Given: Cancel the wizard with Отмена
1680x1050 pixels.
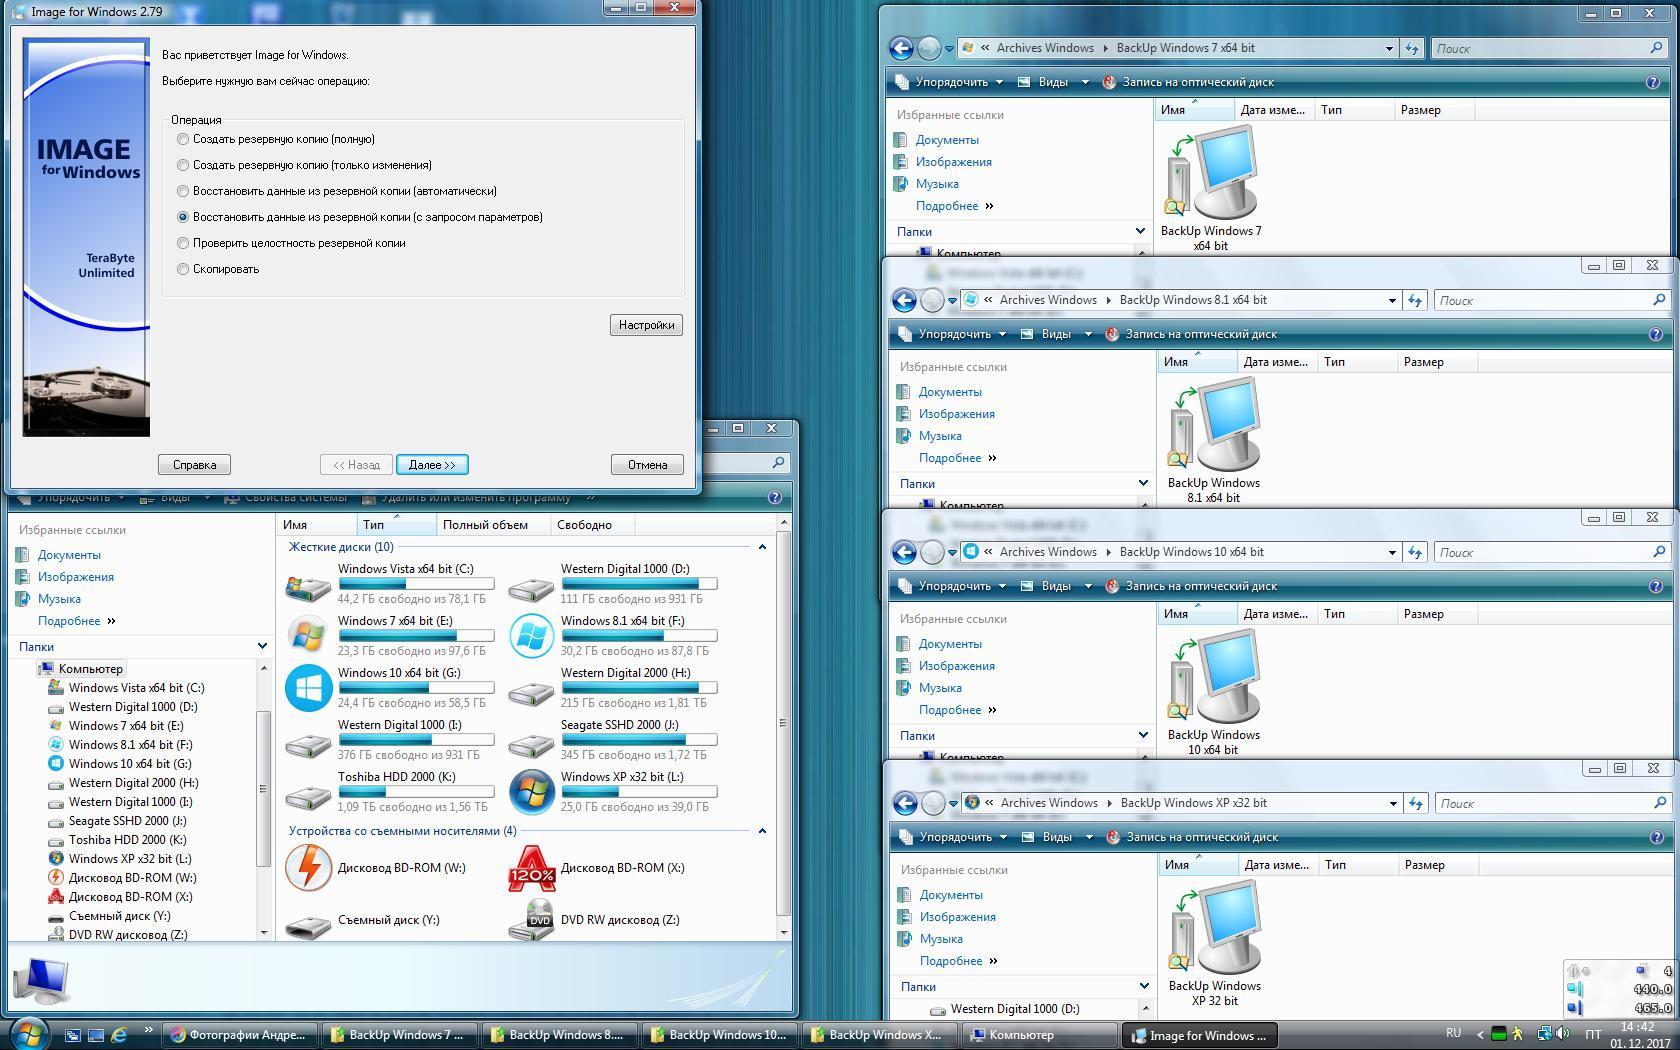Looking at the screenshot, I should pos(647,465).
